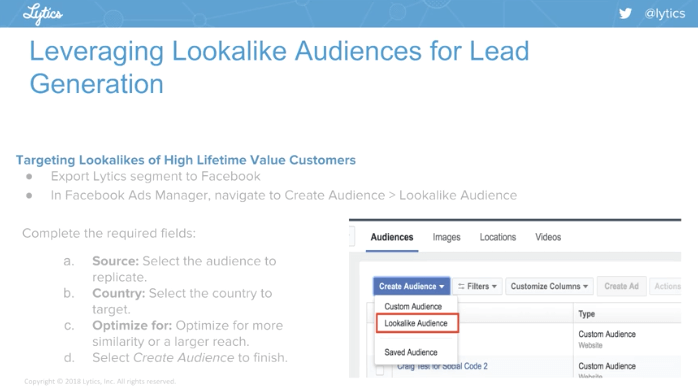Click the slide title Leveraging Lookalike Audiences
The image size is (698, 392).
279,67
